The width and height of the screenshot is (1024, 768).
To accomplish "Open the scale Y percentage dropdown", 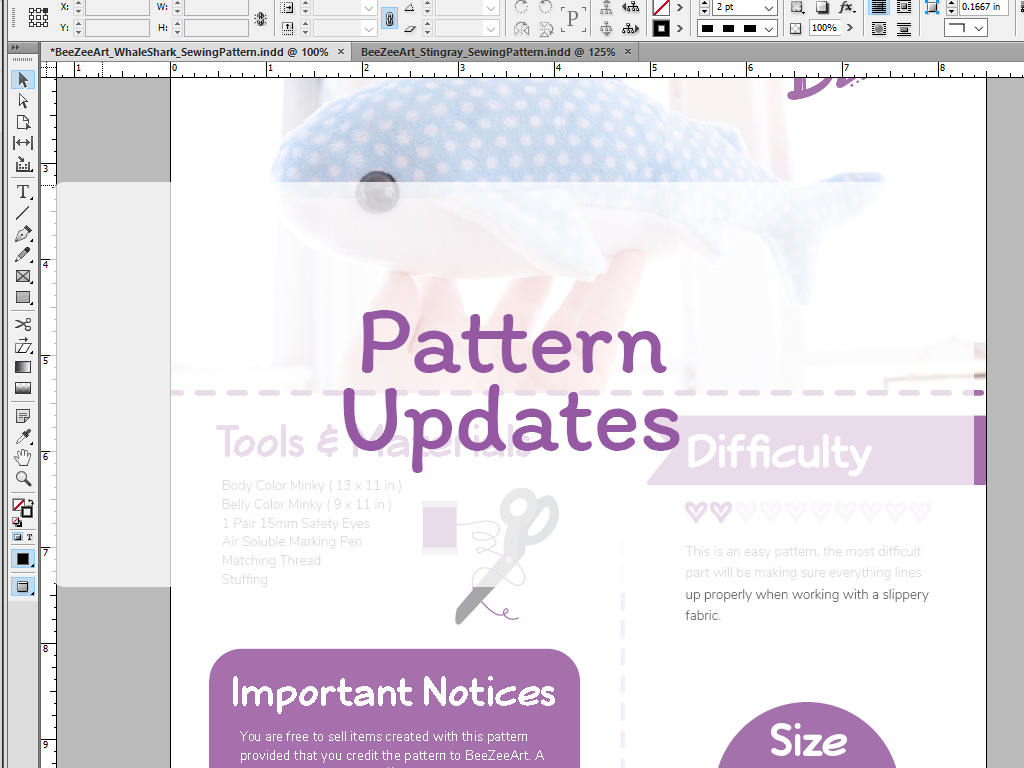I will coord(369,29).
